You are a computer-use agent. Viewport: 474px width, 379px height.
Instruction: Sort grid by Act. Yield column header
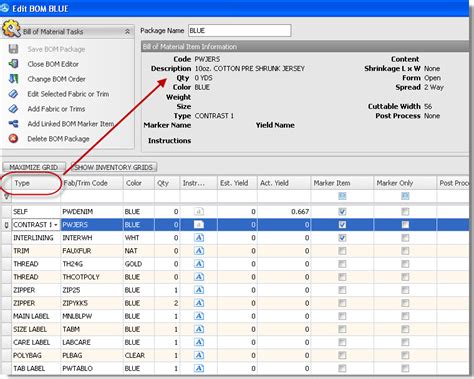[x=284, y=183]
